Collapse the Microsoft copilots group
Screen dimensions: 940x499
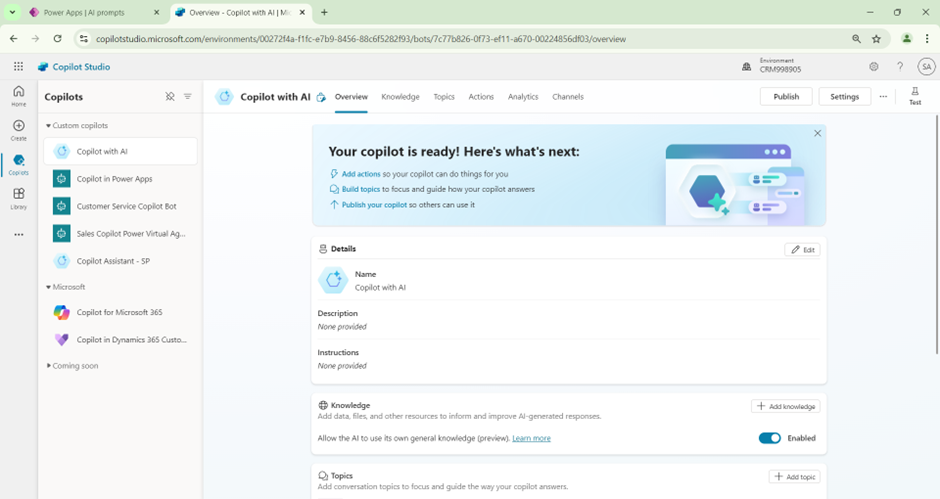click(x=48, y=287)
